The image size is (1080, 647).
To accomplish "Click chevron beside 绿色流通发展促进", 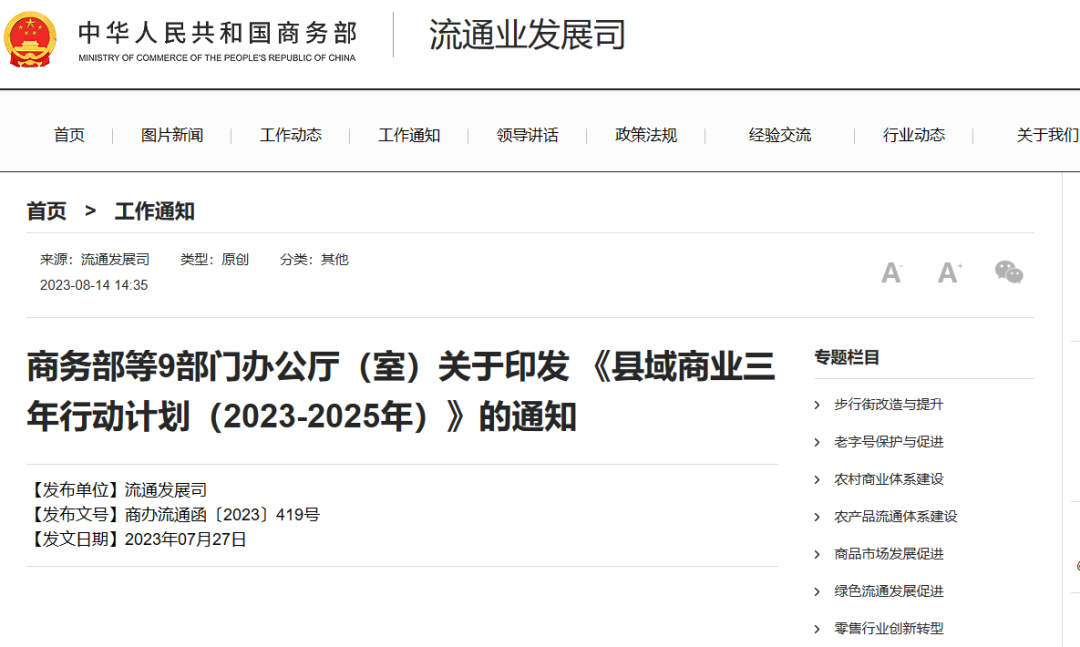I will 817,592.
